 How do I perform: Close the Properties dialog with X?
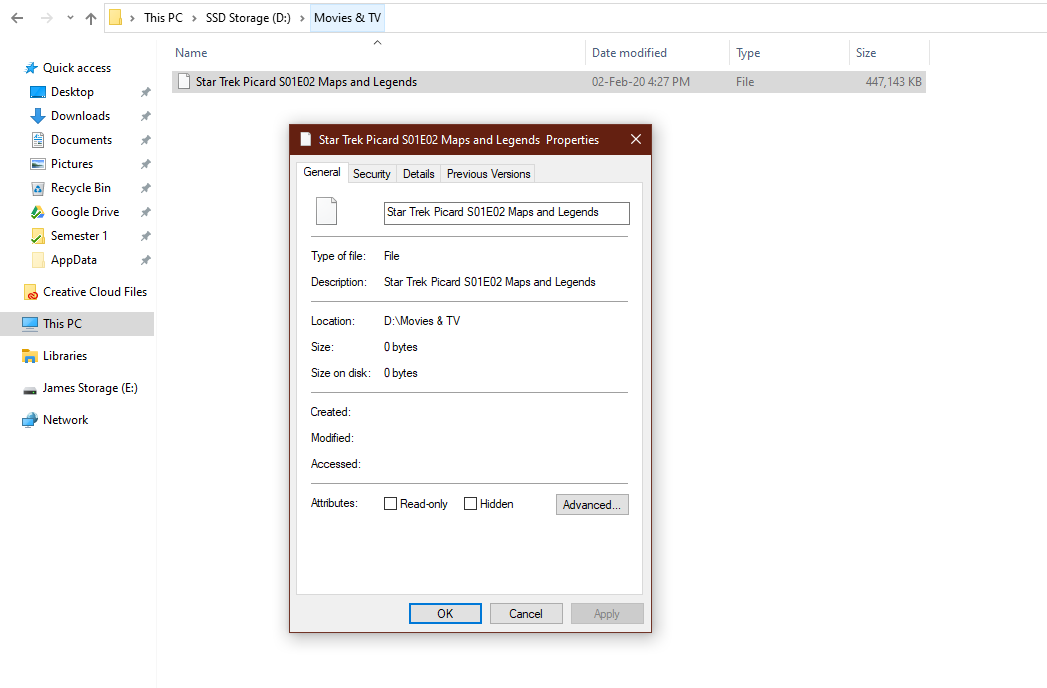point(636,139)
